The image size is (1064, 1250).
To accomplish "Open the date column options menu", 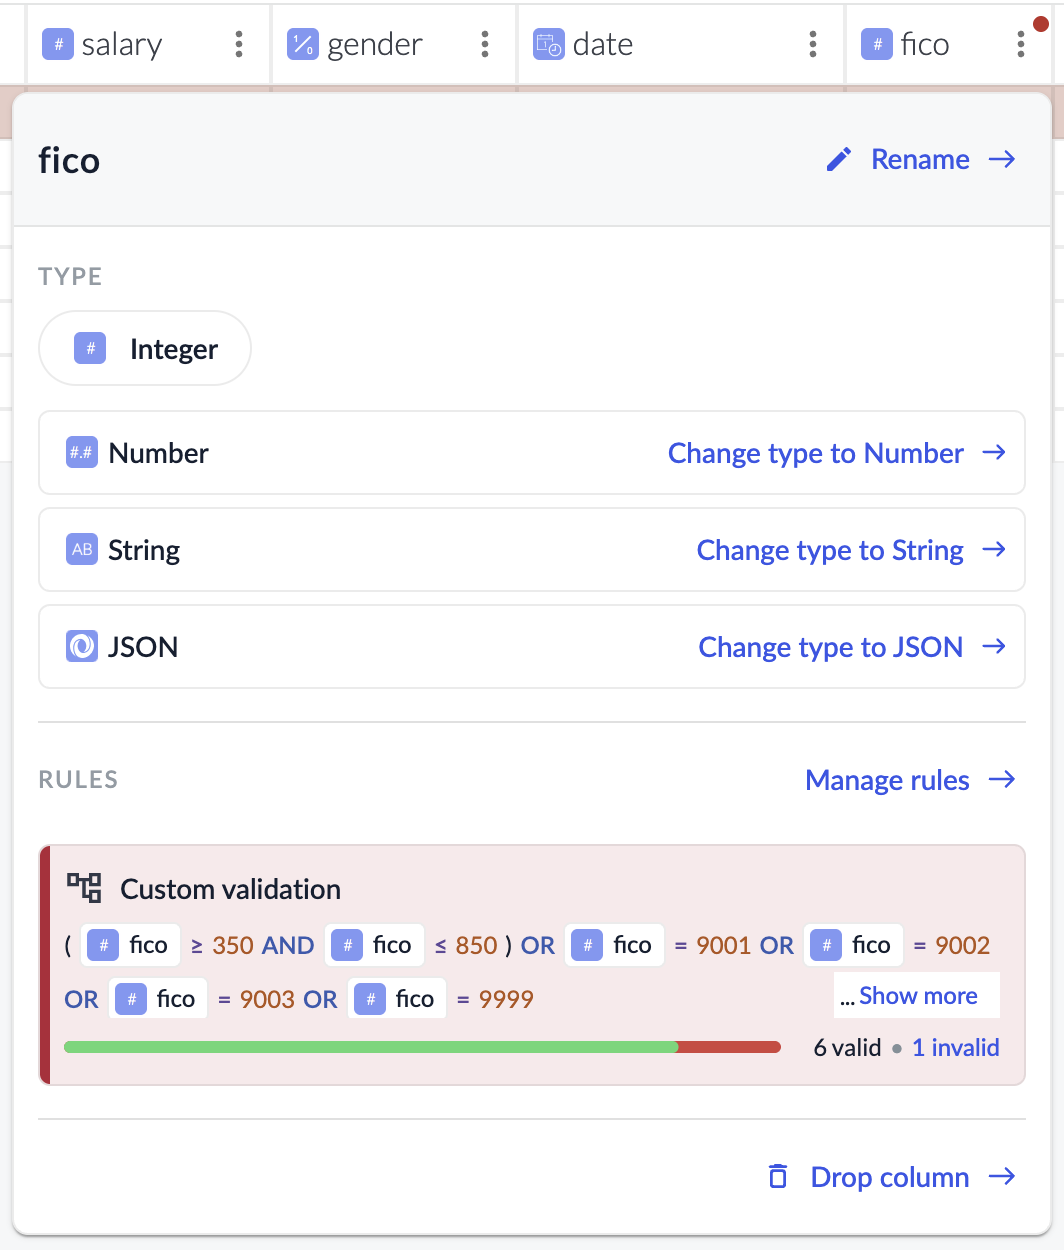I will [813, 44].
